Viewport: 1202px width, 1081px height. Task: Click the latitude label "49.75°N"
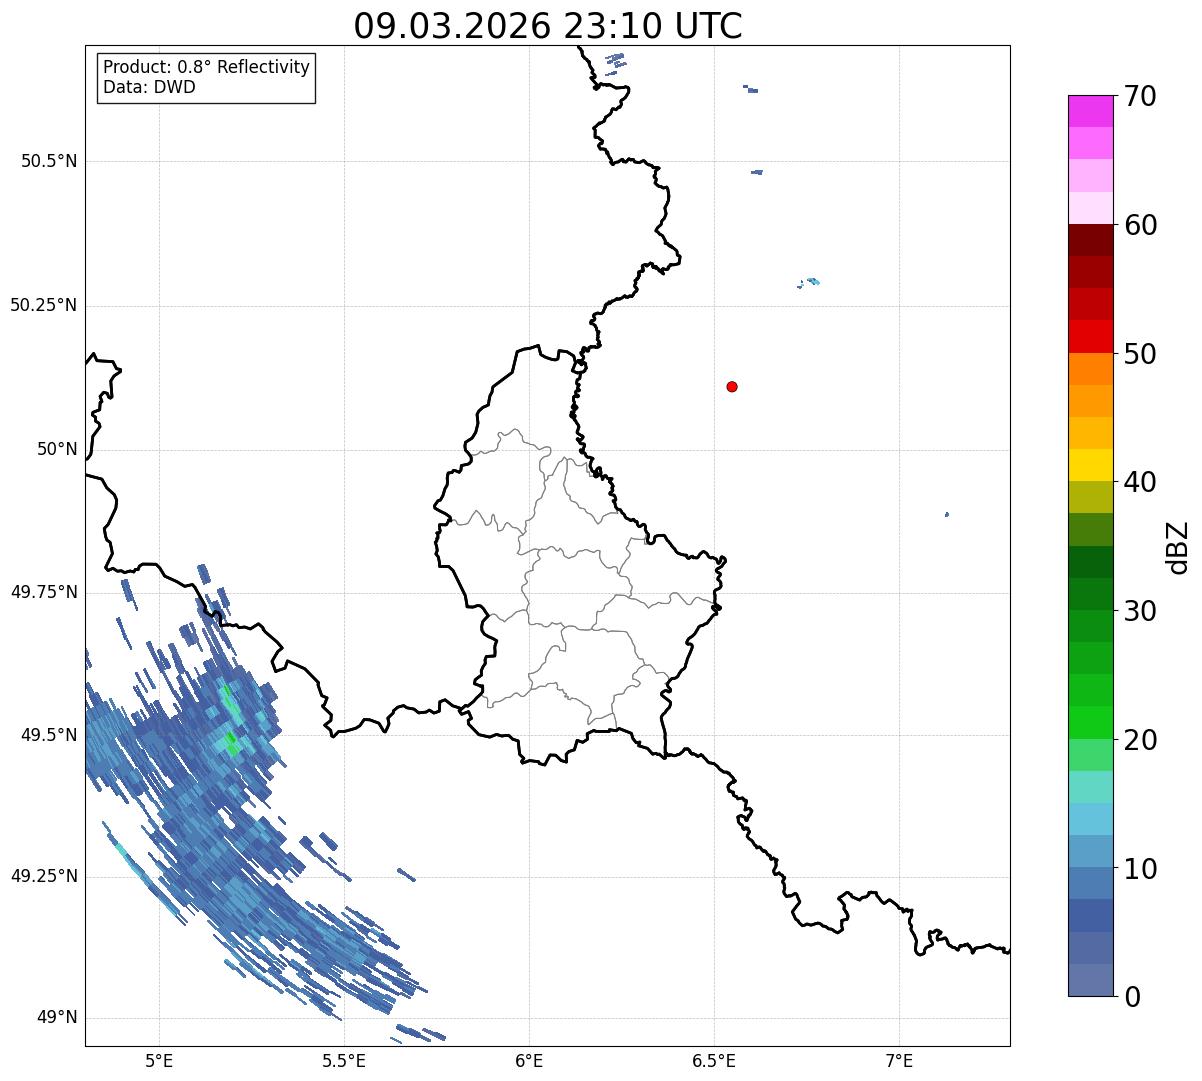click(44, 592)
